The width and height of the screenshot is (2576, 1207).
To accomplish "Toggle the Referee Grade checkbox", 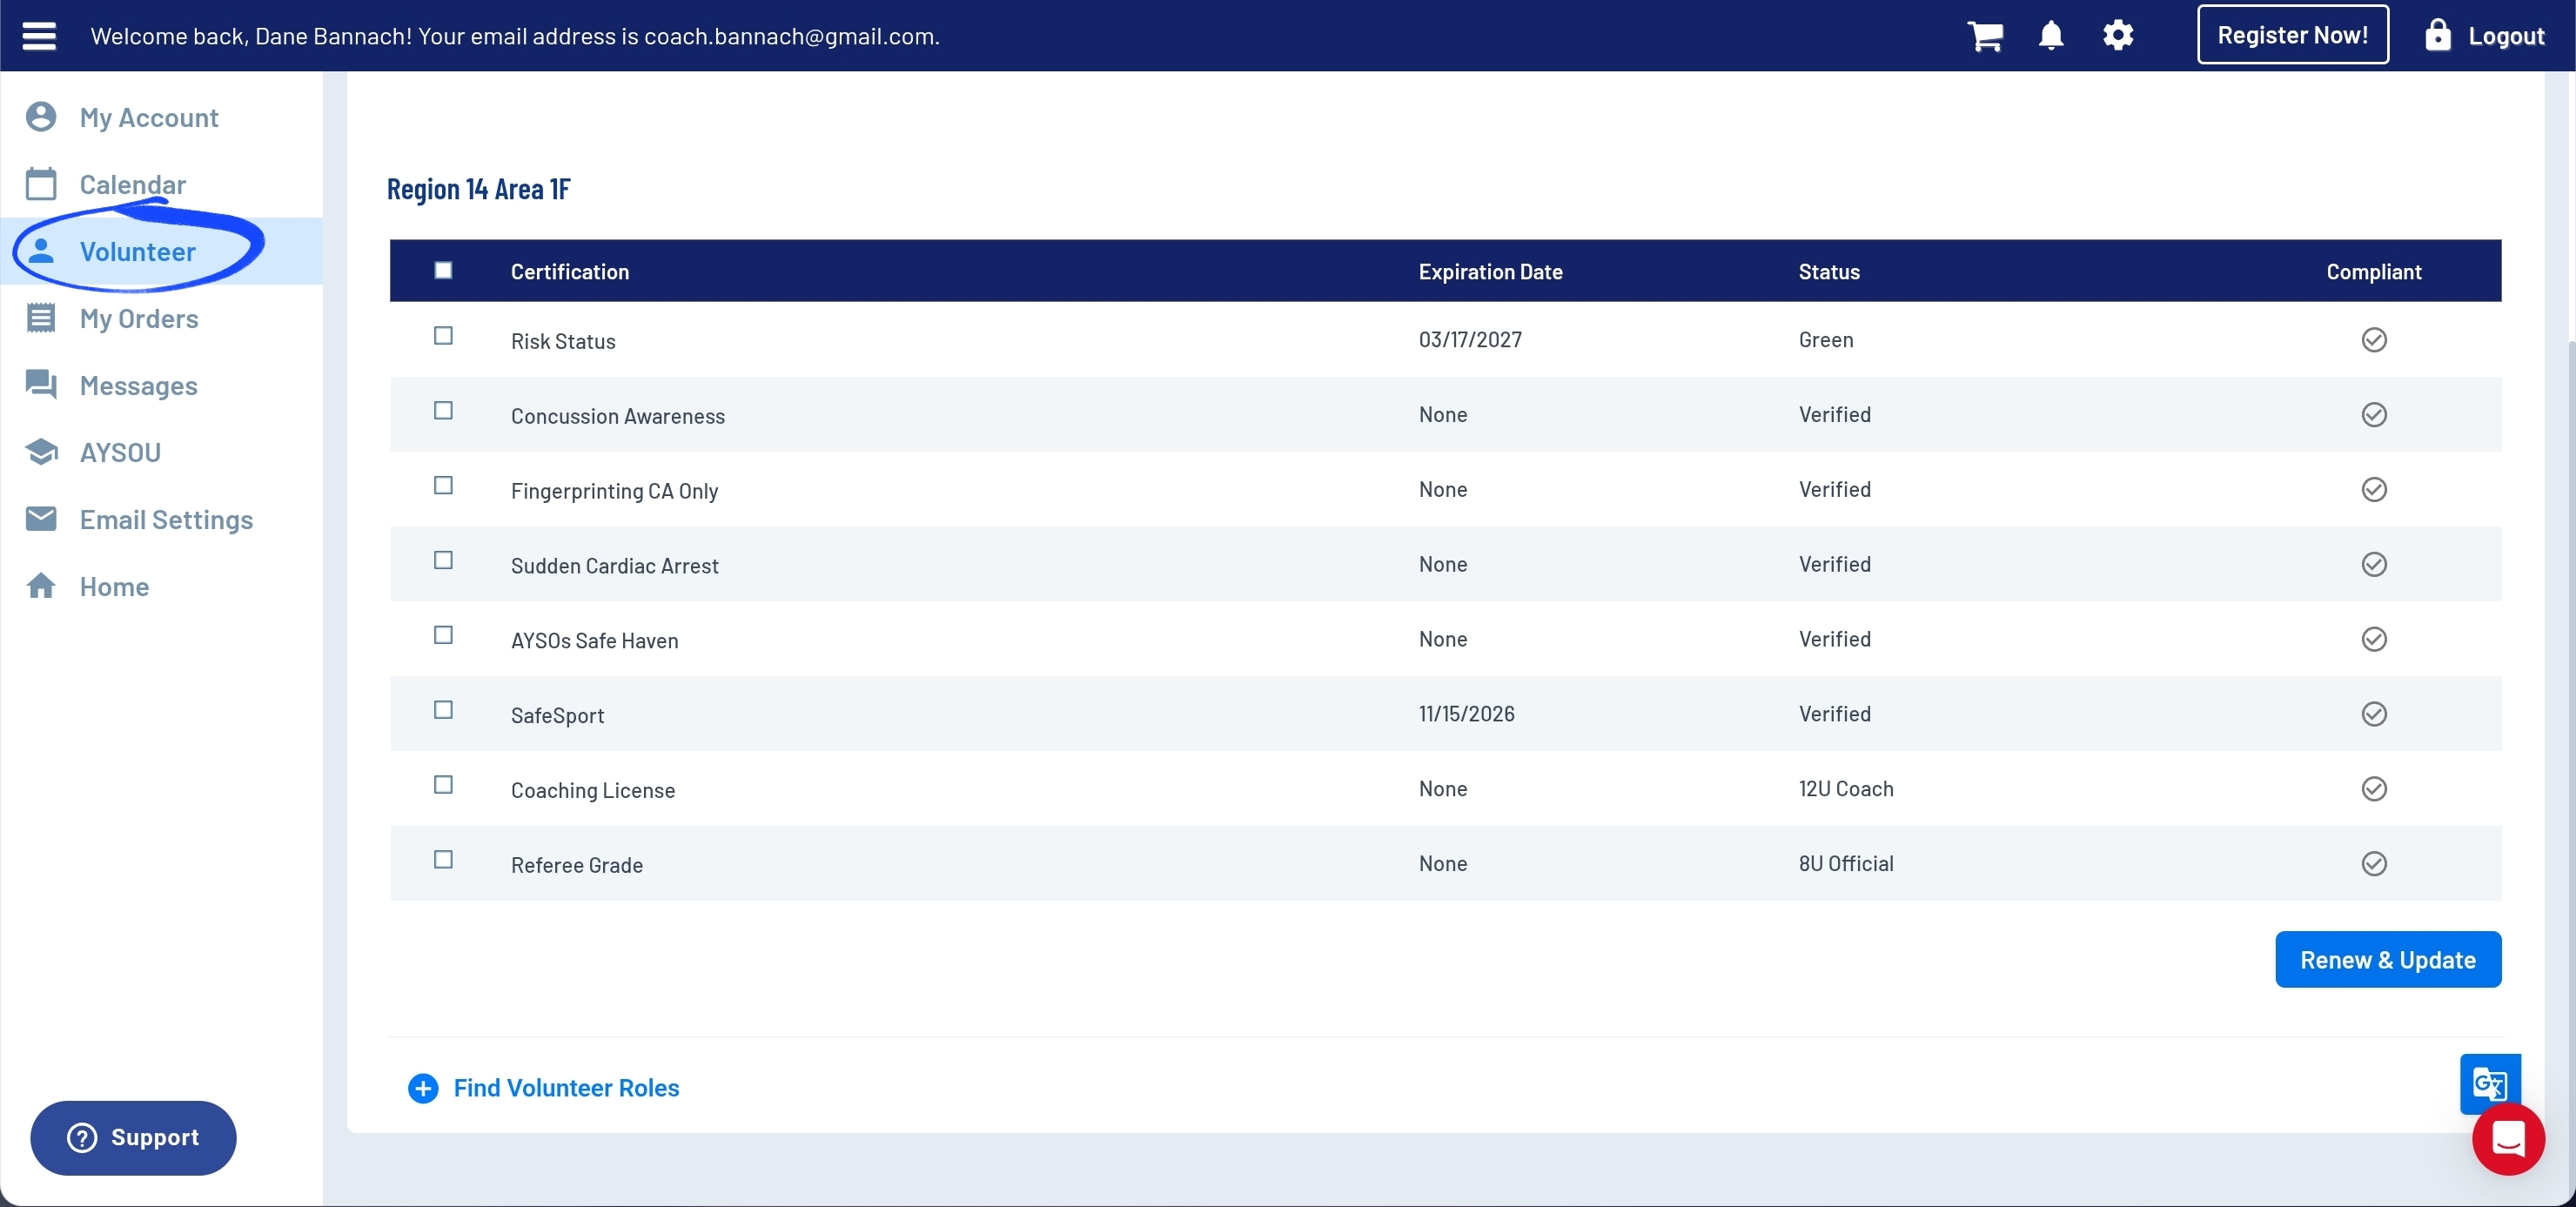I will tap(443, 860).
